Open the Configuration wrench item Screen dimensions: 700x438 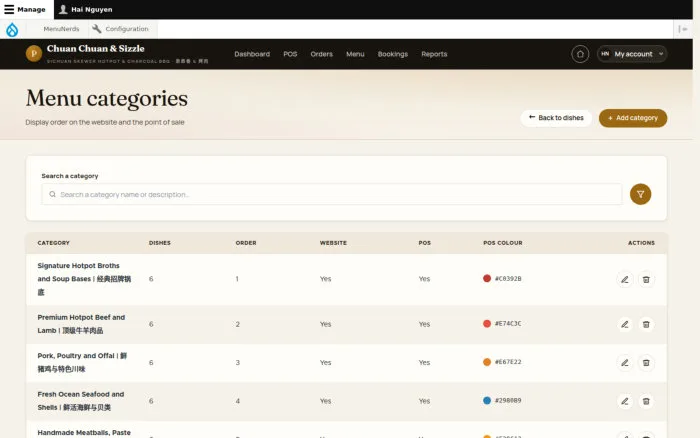(120, 29)
